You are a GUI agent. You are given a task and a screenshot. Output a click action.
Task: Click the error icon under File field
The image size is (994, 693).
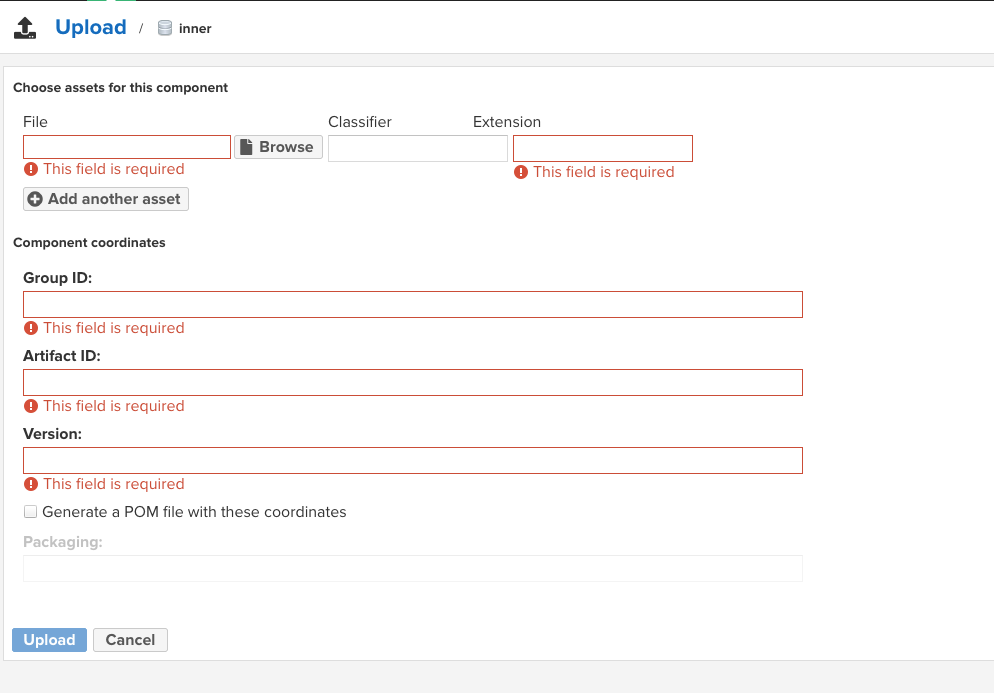[x=31, y=169]
